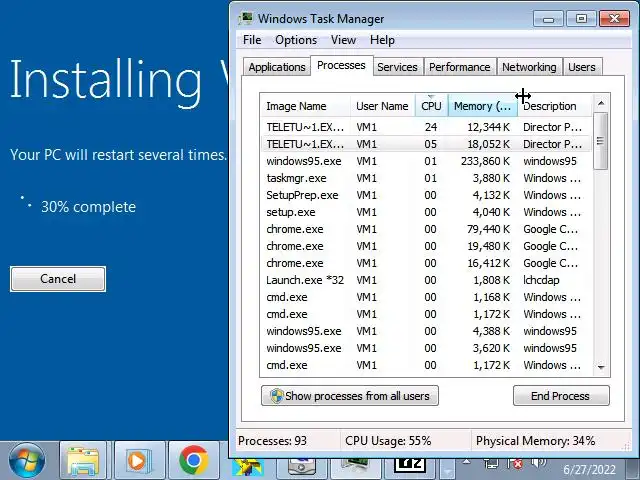640x480 pixels.
Task: Select the TELETU~1.EX process using 24 CPU
Action: (426, 127)
